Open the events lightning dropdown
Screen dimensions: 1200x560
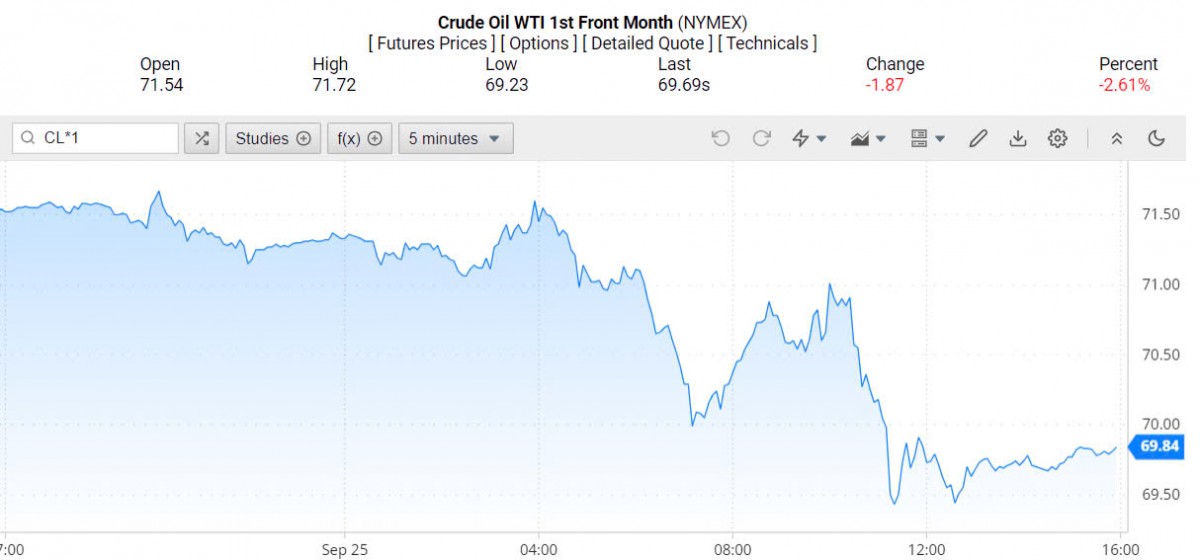click(808, 139)
